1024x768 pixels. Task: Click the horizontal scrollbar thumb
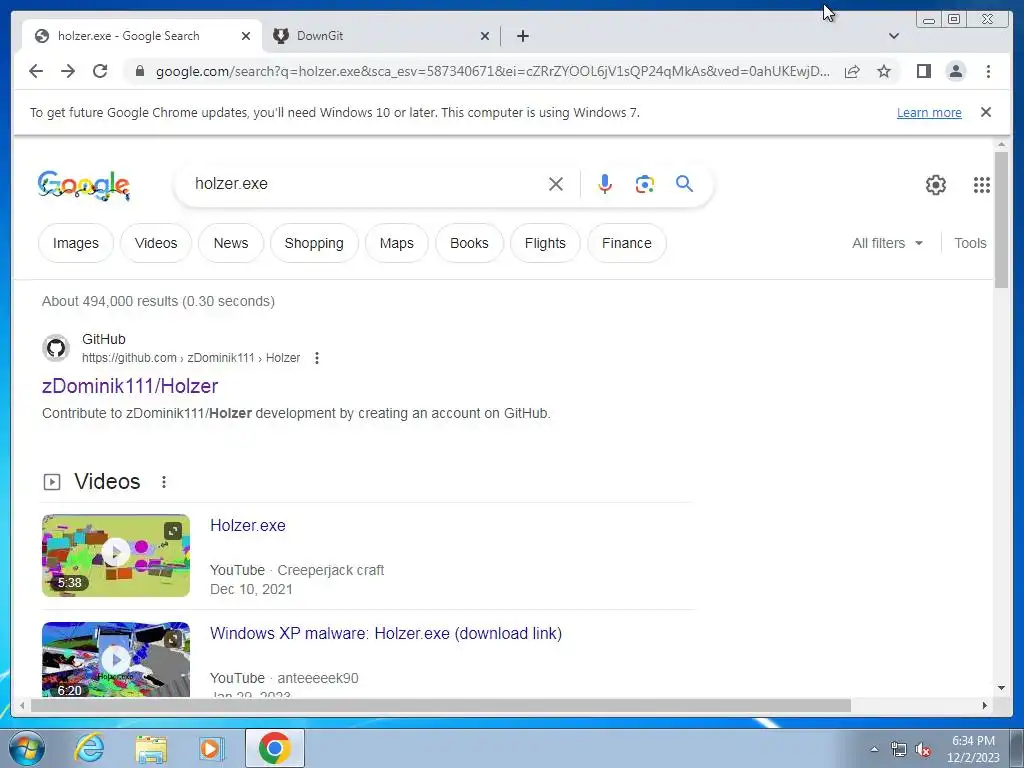[x=441, y=705]
